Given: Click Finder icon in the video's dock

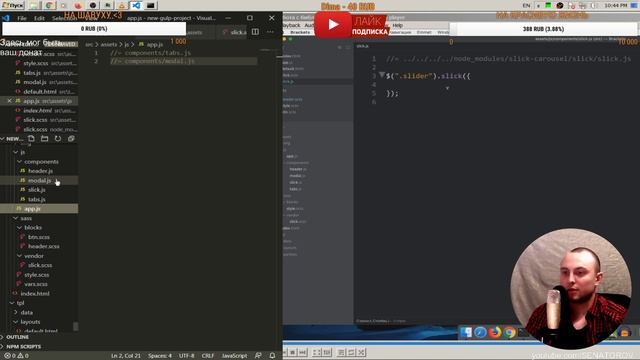Looking at the screenshot, I should [x=466, y=332].
